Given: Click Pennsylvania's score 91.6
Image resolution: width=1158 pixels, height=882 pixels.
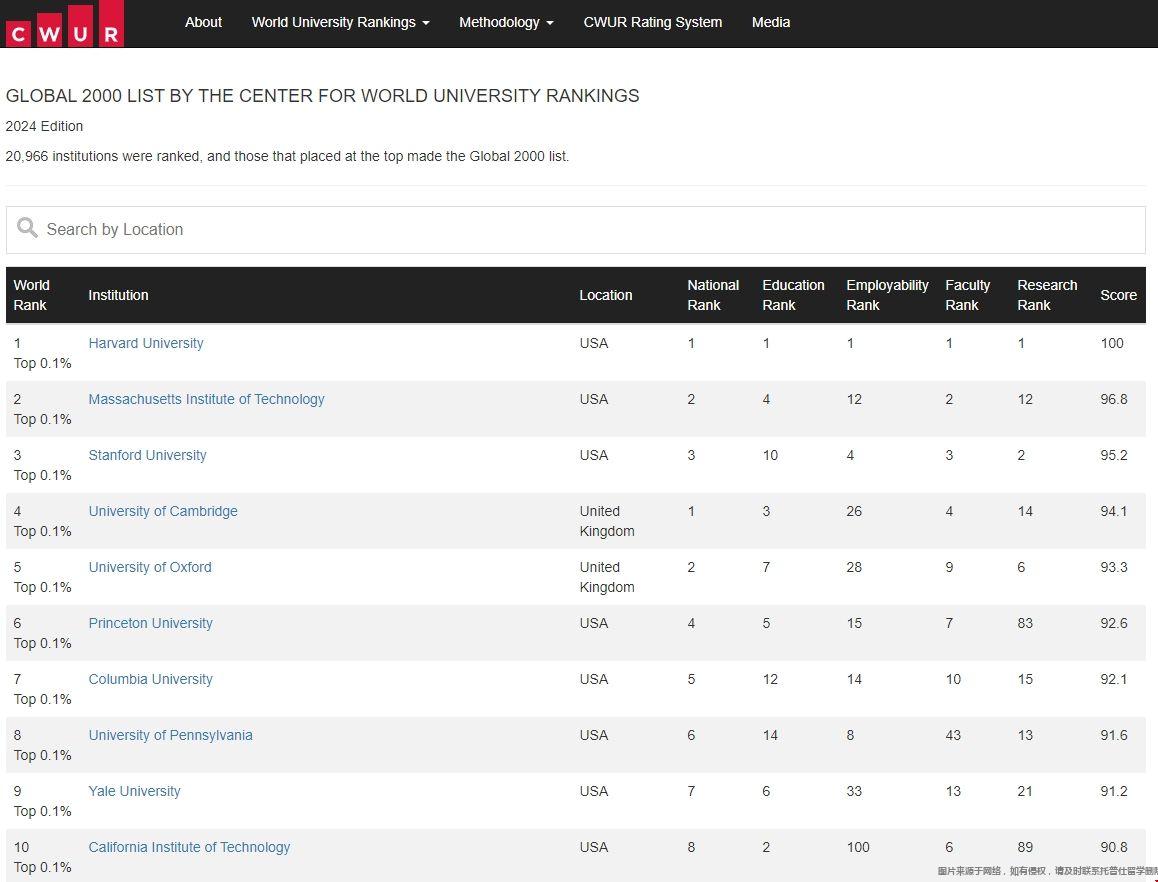Looking at the screenshot, I should (1114, 736).
